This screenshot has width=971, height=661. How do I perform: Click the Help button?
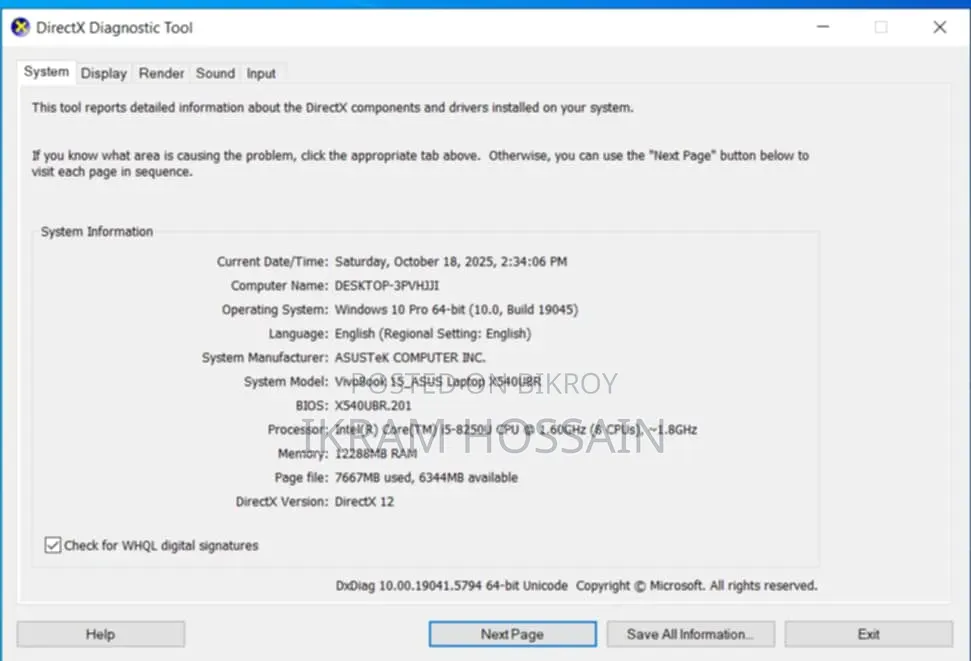coord(100,634)
